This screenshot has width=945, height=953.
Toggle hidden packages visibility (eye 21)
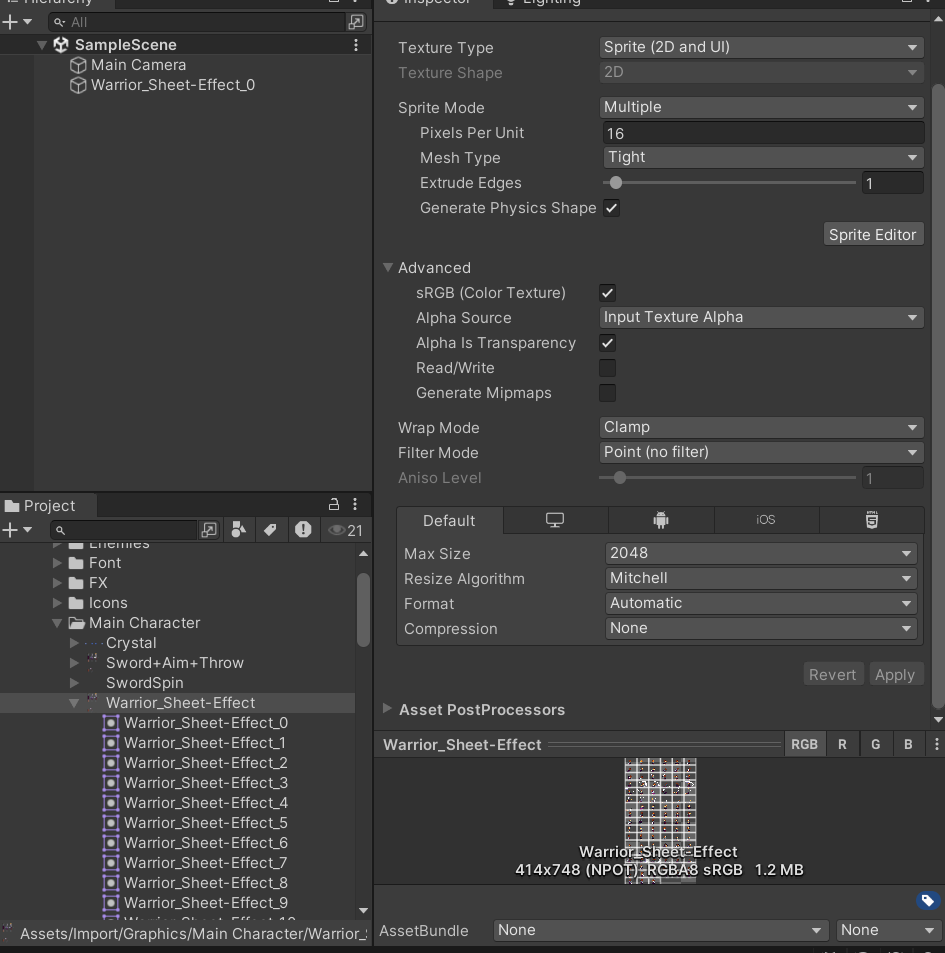(x=346, y=531)
